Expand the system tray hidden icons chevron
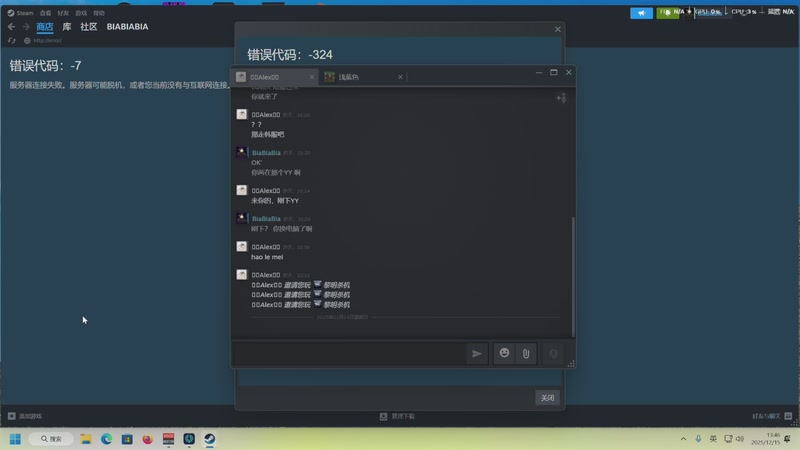The width and height of the screenshot is (800, 450). [x=683, y=439]
